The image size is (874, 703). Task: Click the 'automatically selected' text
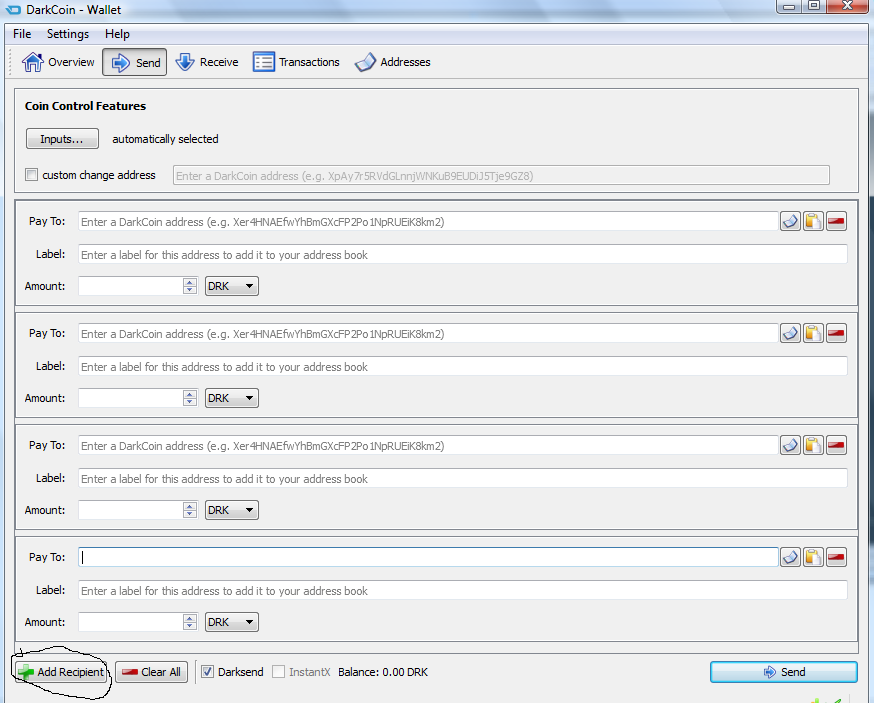tap(165, 139)
